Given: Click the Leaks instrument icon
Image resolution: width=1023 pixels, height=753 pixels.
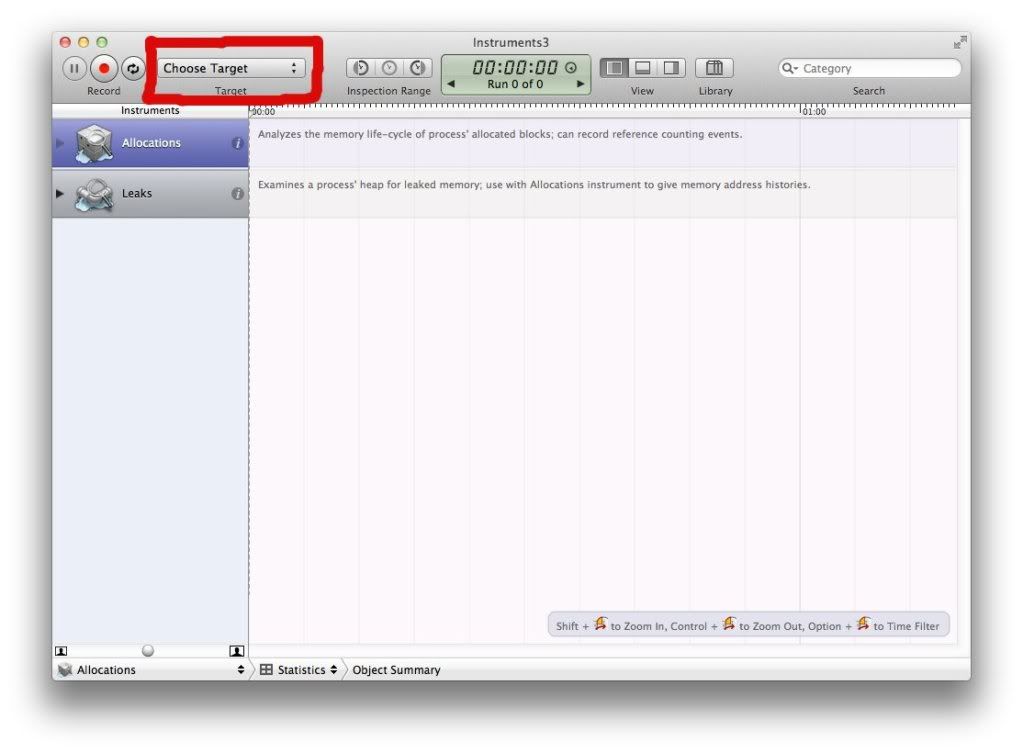Looking at the screenshot, I should [x=95, y=194].
